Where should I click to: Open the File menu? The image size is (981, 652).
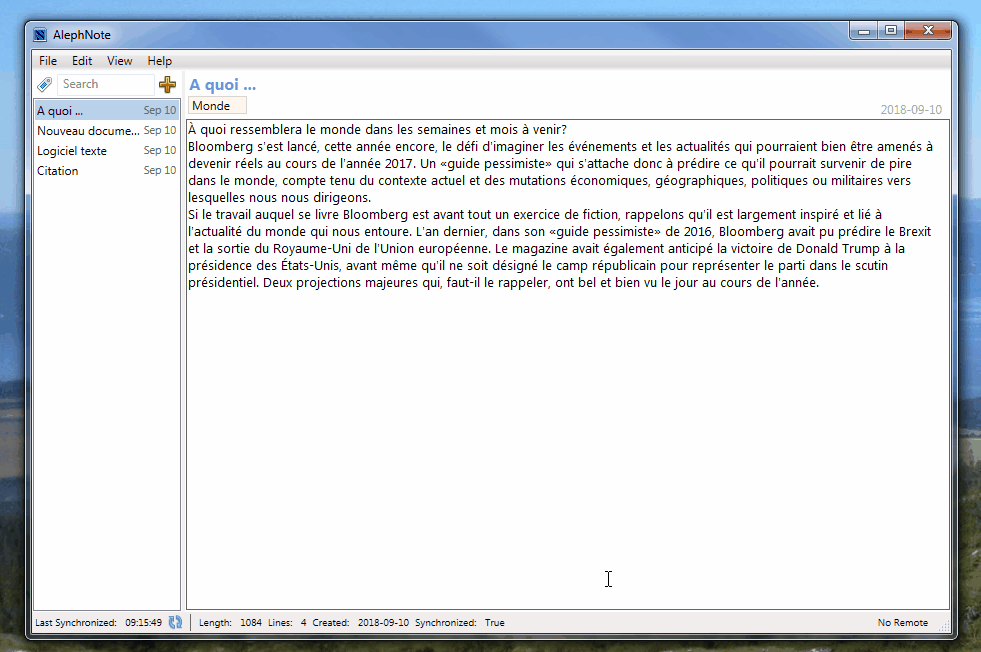[x=48, y=61]
